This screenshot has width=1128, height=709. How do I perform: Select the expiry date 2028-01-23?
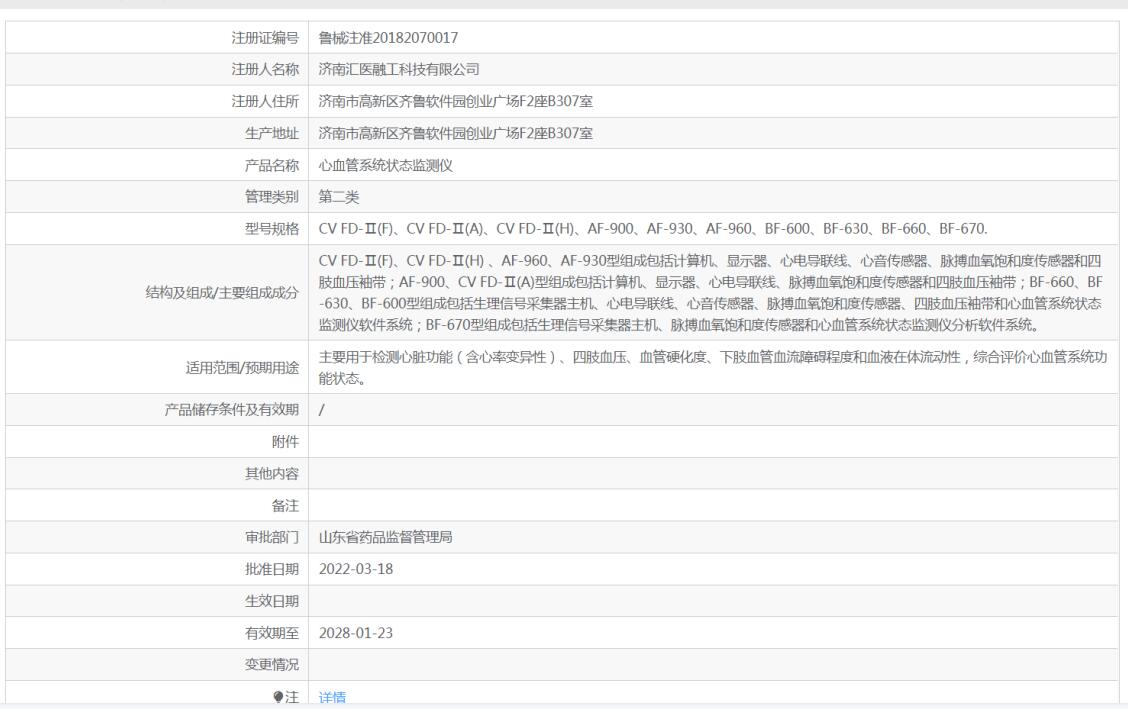[x=356, y=633]
